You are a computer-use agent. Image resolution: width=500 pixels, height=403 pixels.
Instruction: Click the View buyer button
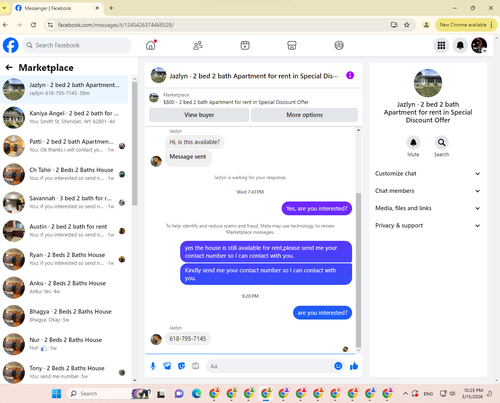pos(199,115)
